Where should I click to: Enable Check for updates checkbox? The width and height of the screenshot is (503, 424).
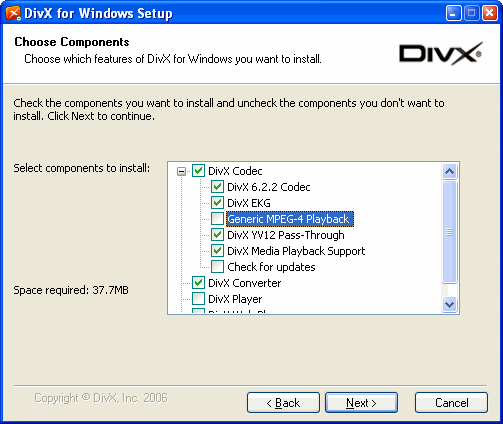pos(217,267)
